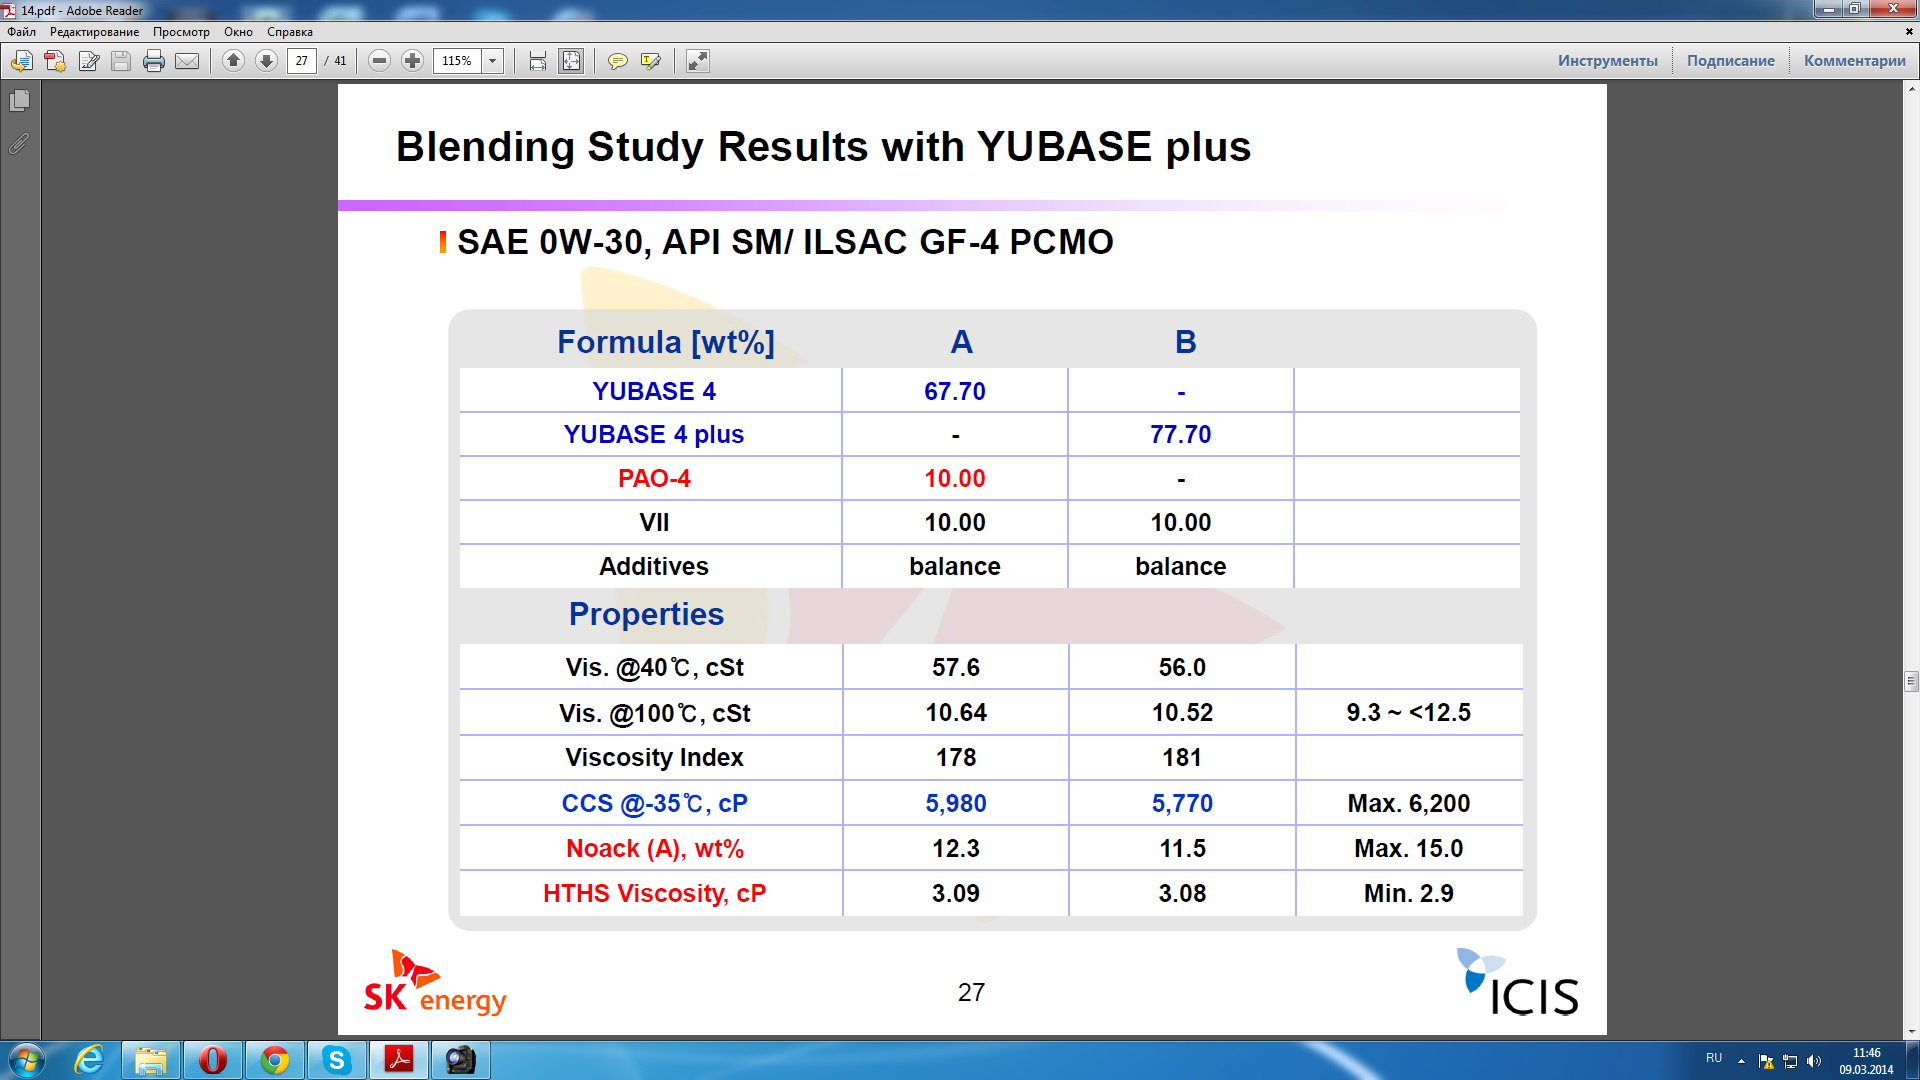This screenshot has width=1920, height=1080.
Task: Click the fit width scrolling mode icon
Action: [x=538, y=61]
